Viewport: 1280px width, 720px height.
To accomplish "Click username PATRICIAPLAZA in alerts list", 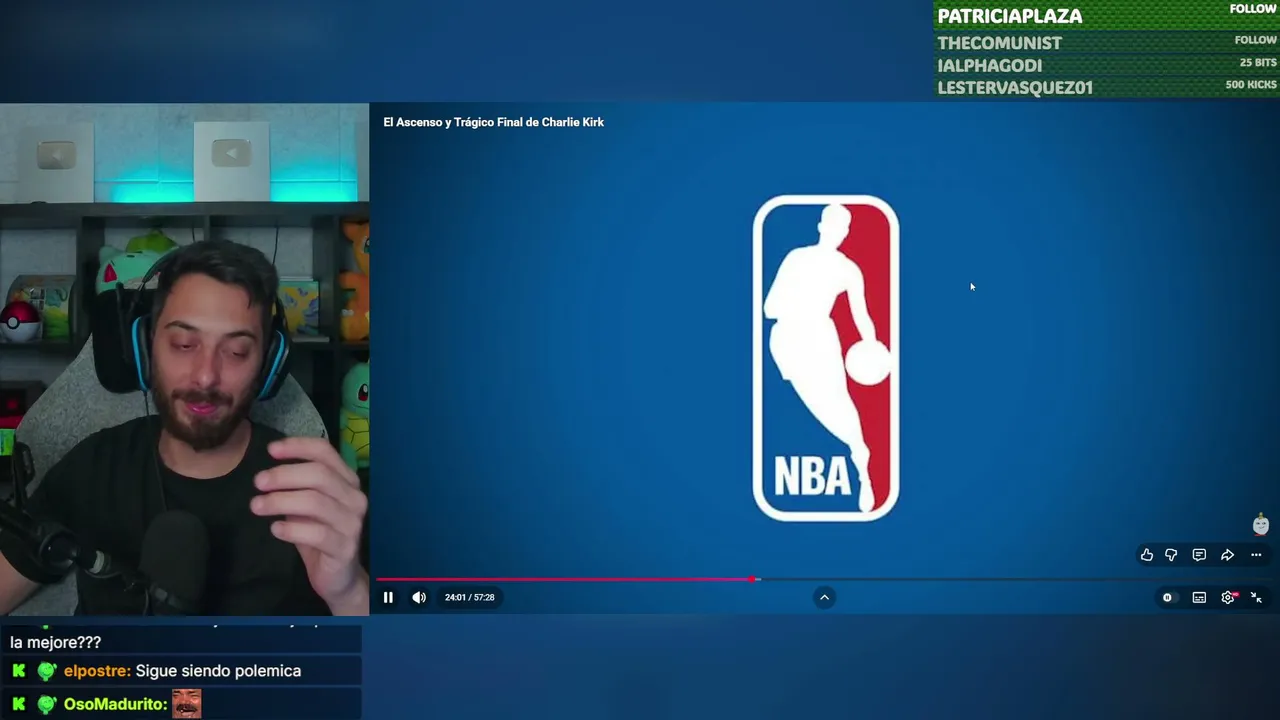I will point(1009,16).
